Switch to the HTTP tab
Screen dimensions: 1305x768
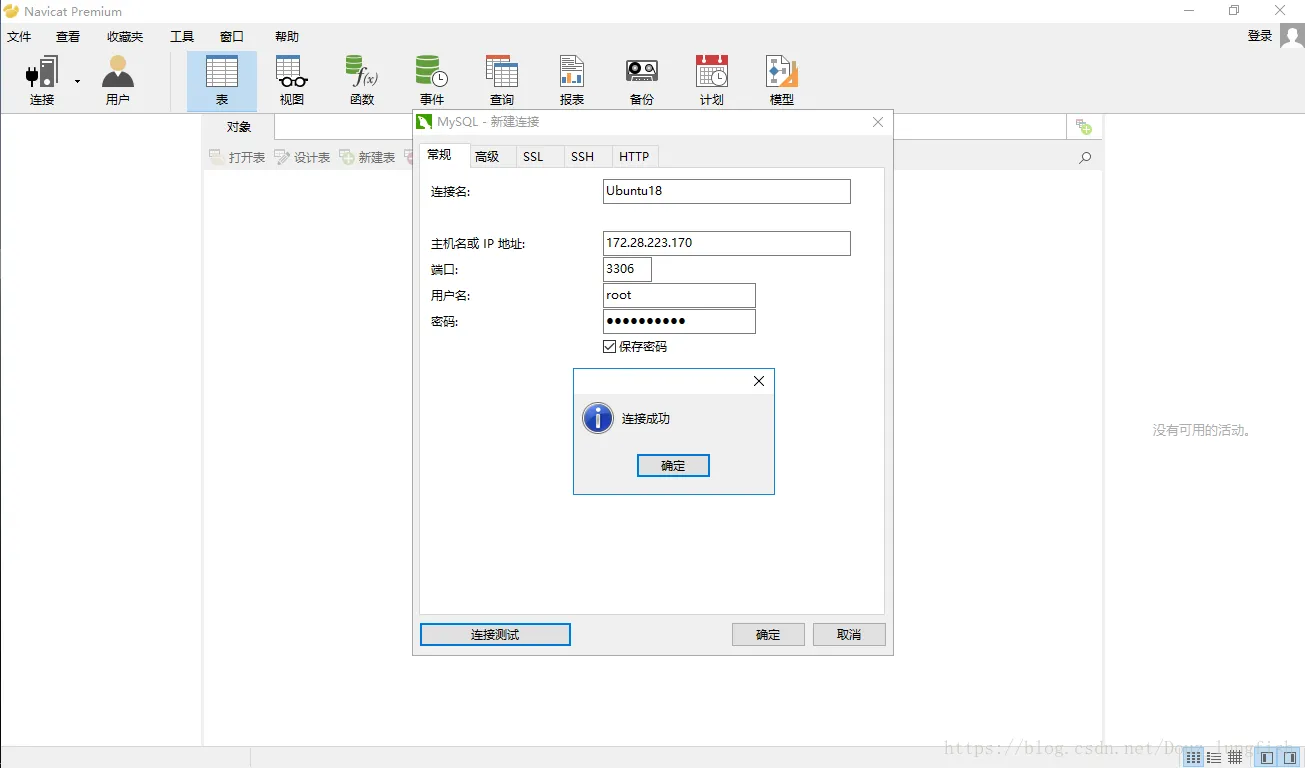coord(634,156)
